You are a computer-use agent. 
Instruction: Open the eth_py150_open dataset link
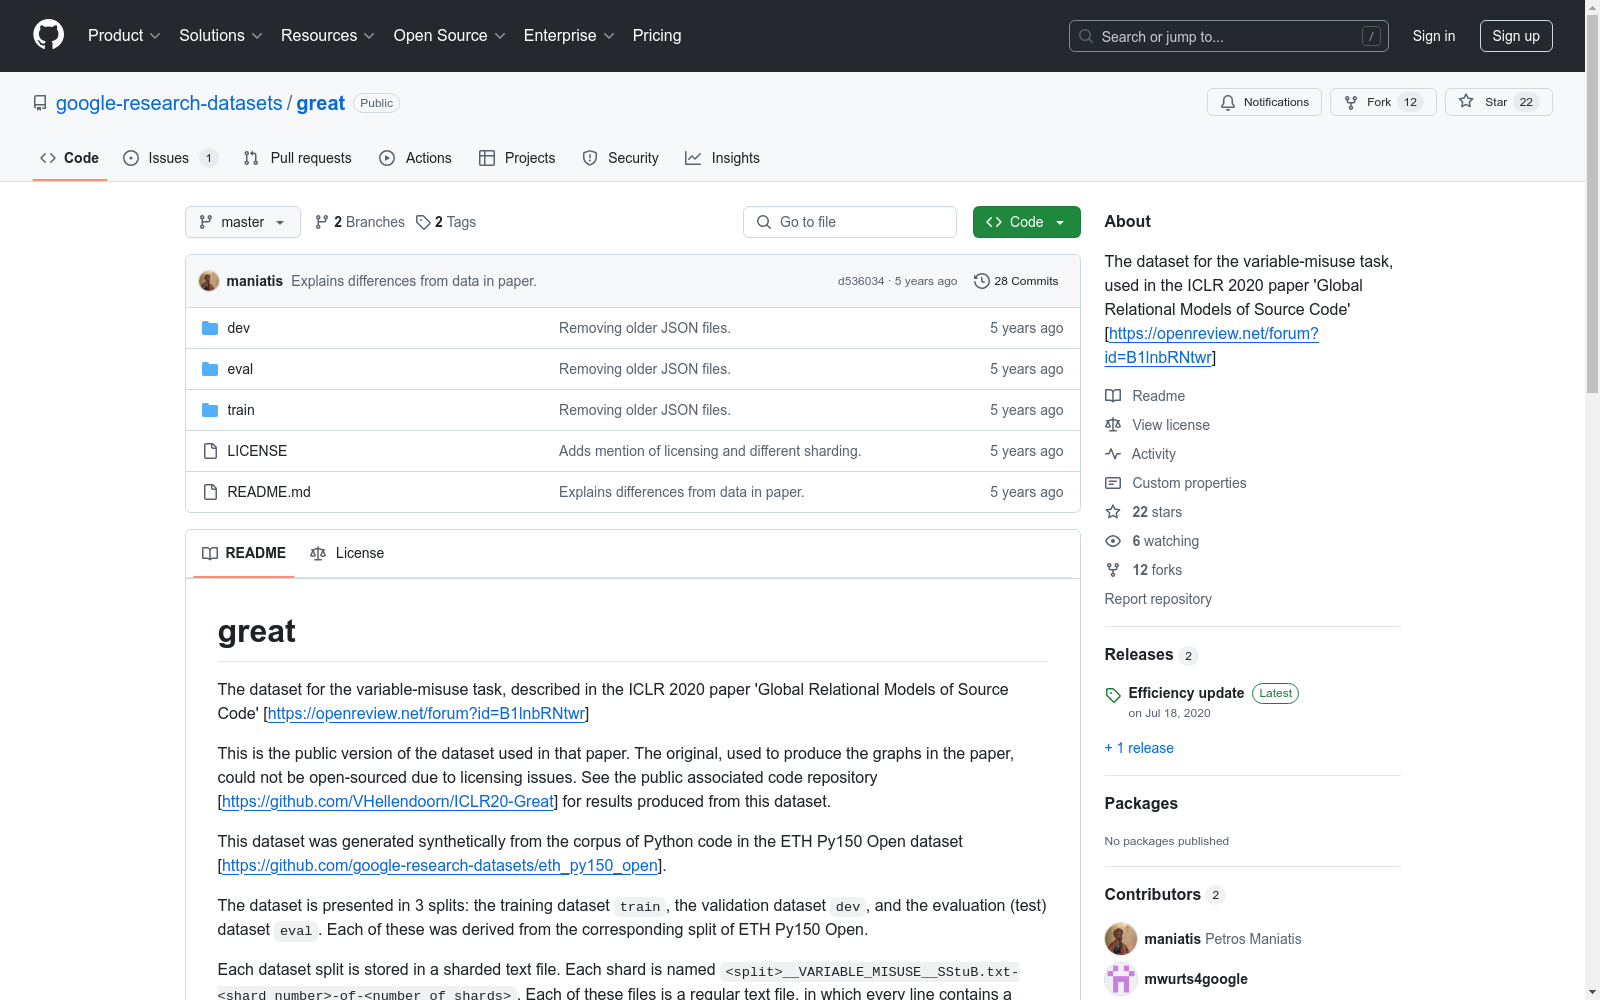coord(440,865)
